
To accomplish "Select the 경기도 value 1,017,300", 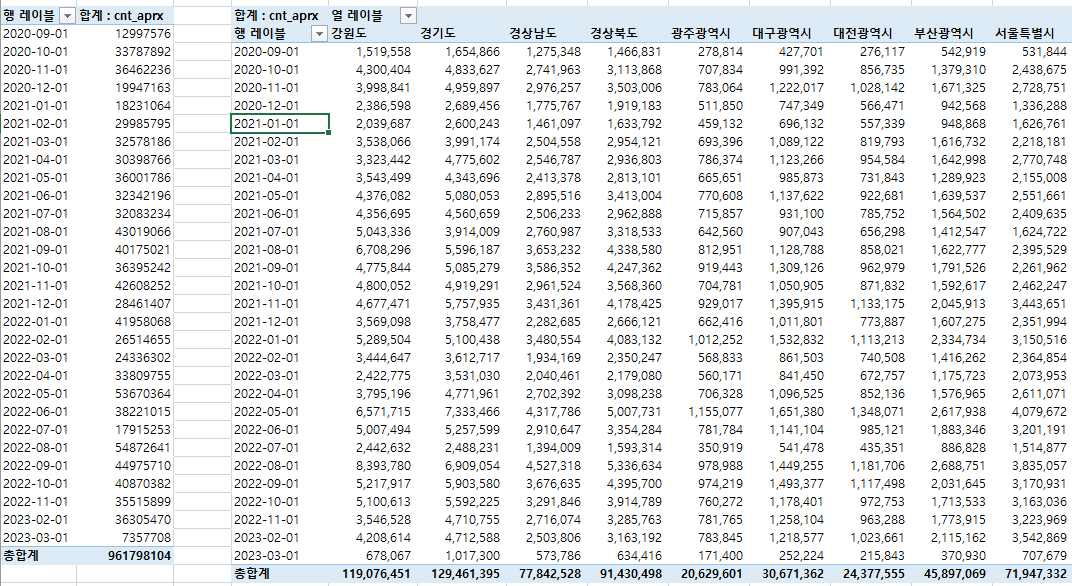I will pos(472,556).
